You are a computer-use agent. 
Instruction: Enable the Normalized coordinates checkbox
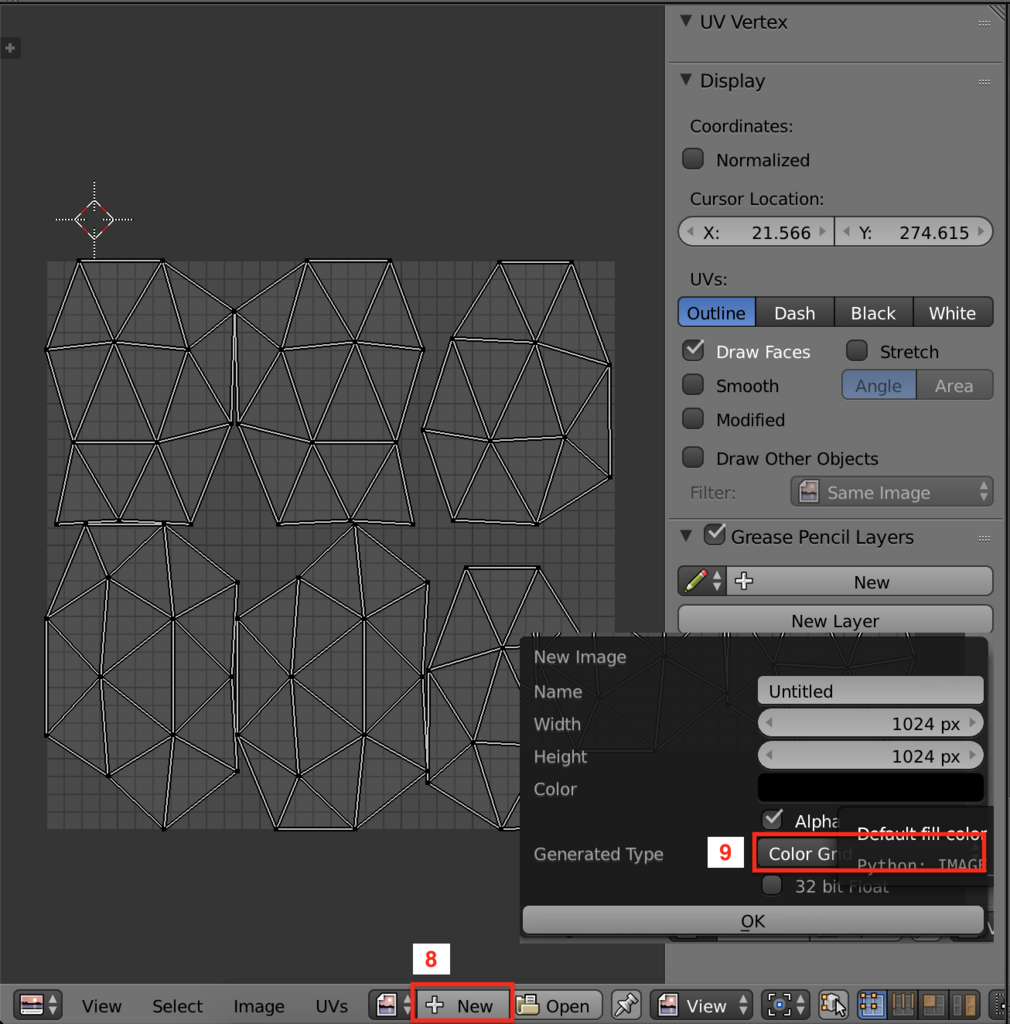pyautogui.click(x=693, y=159)
